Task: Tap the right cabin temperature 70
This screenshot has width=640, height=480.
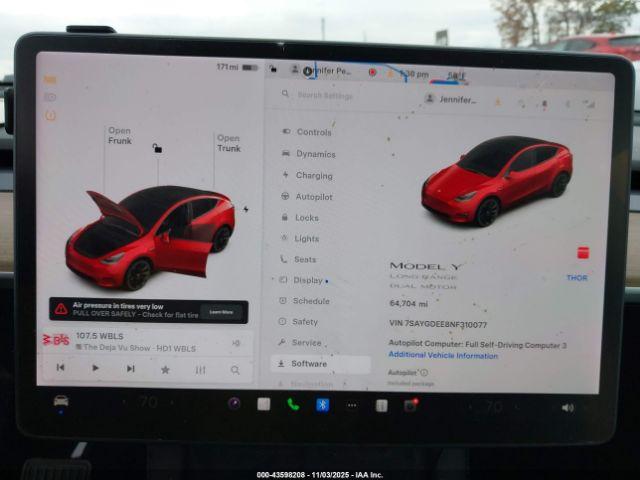Action: [493, 407]
